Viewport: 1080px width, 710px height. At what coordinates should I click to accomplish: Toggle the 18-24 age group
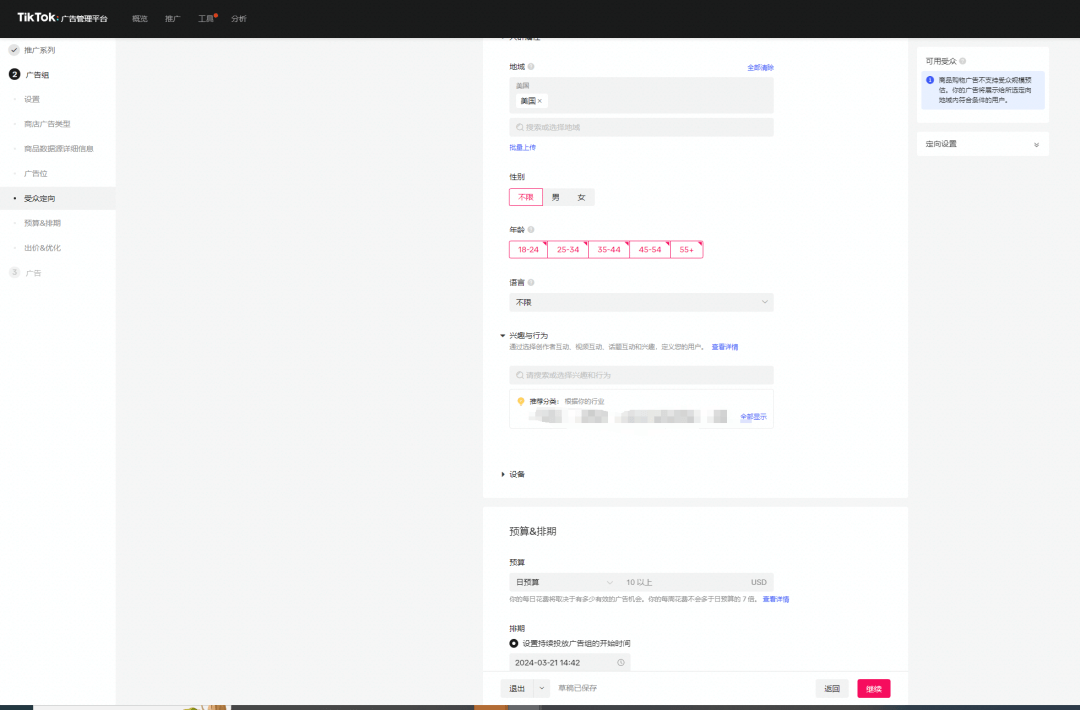[528, 249]
